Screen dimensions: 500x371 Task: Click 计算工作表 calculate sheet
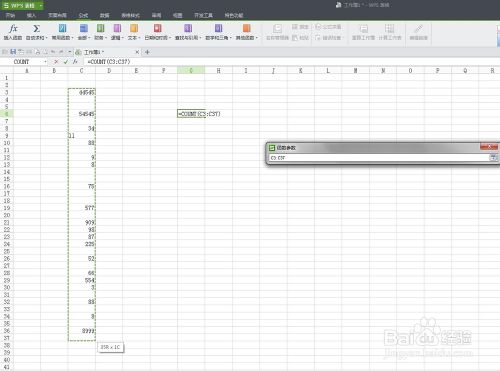click(389, 32)
